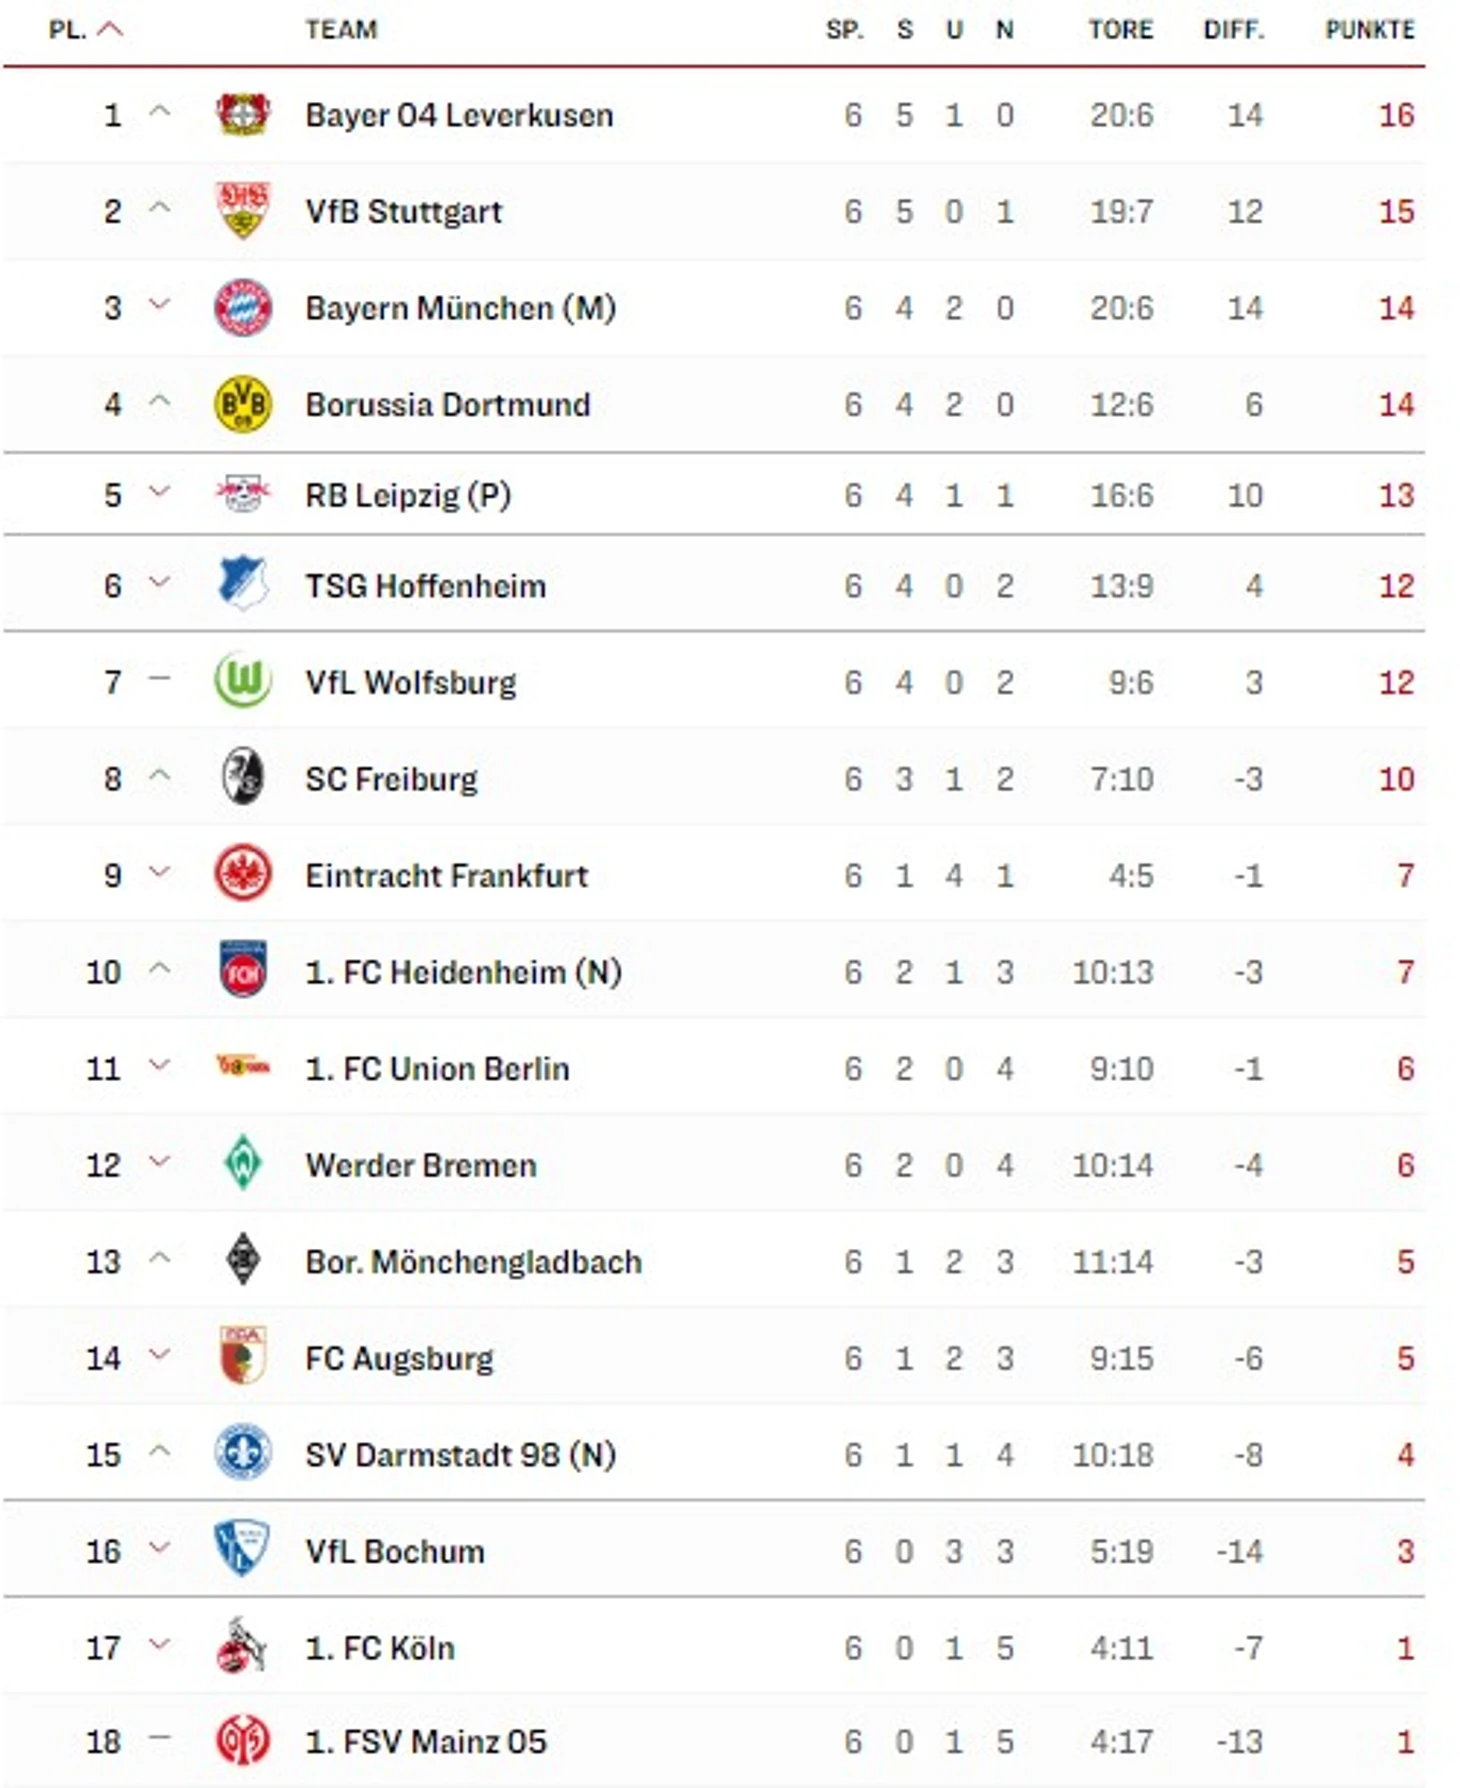The height and width of the screenshot is (1788, 1460).
Task: Click the Borussia Dortmund BVB logo
Action: [x=243, y=404]
